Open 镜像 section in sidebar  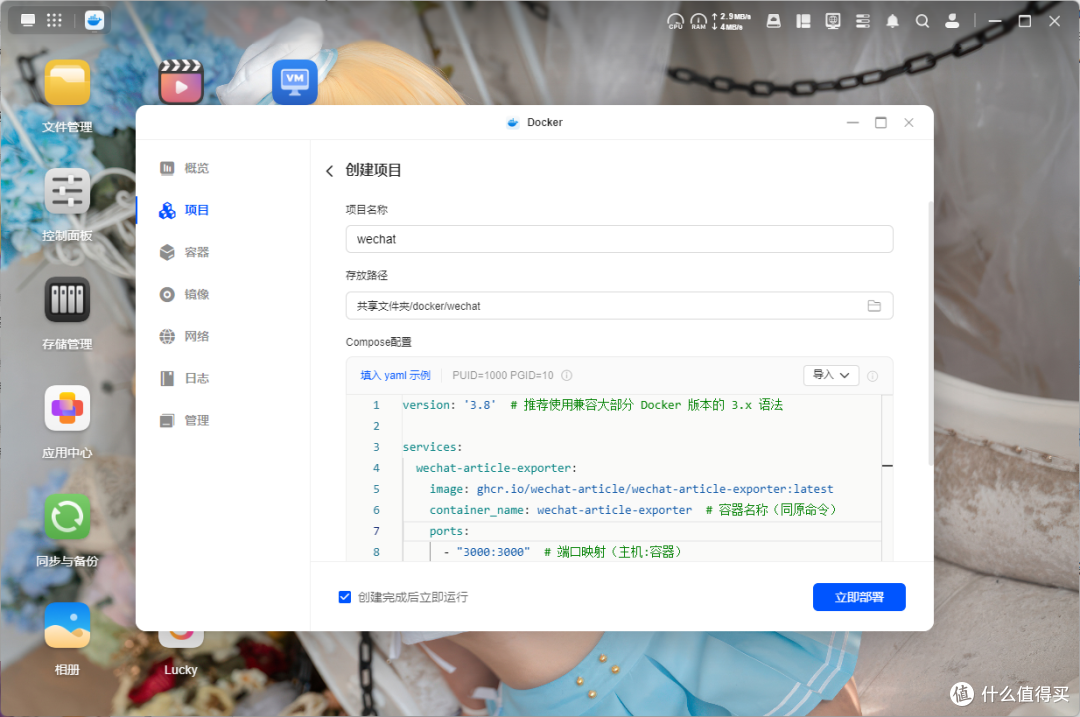click(x=185, y=294)
